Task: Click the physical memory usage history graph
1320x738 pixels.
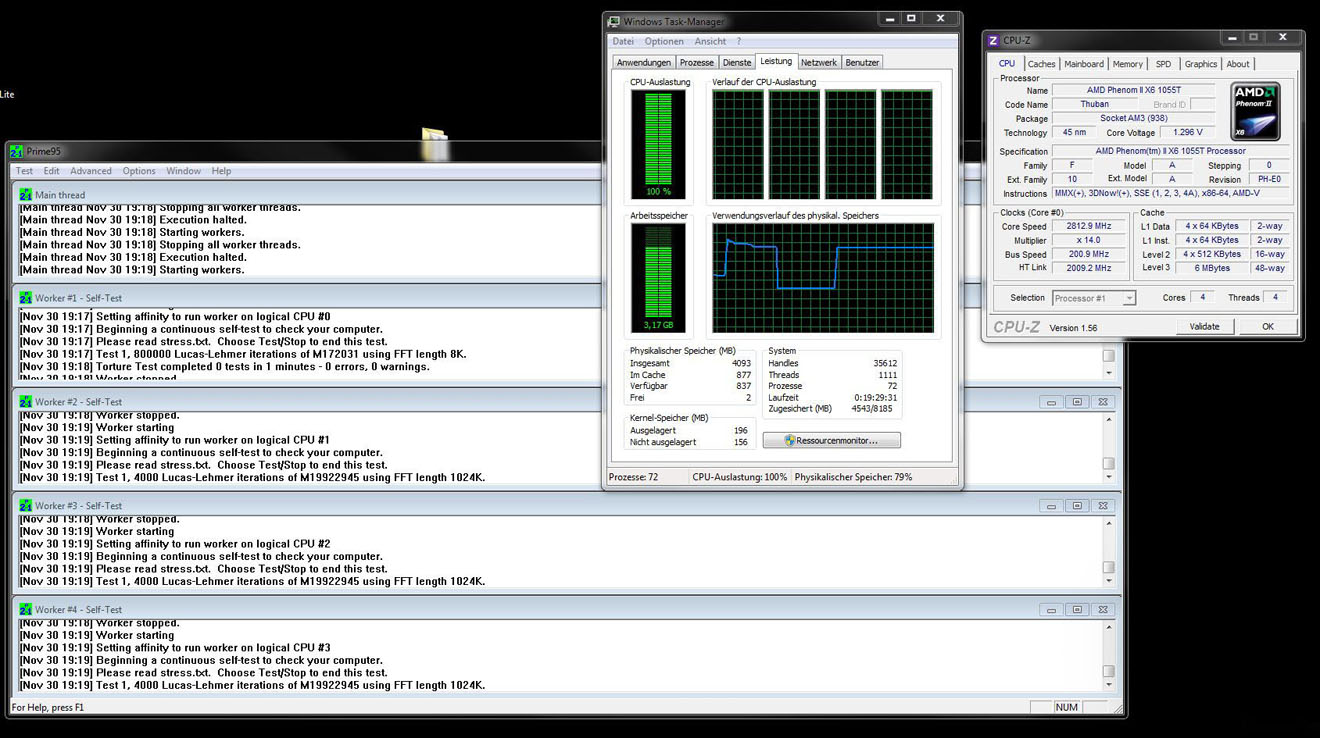Action: click(x=823, y=278)
